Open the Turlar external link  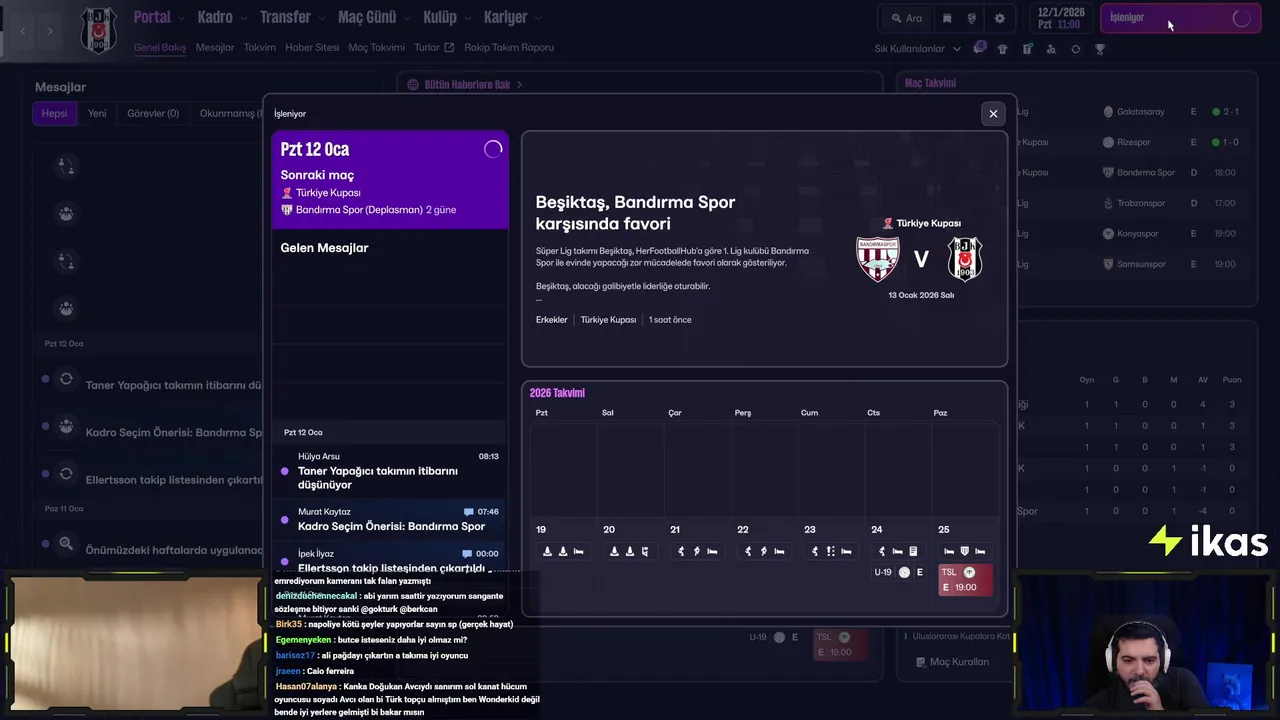[x=434, y=47]
